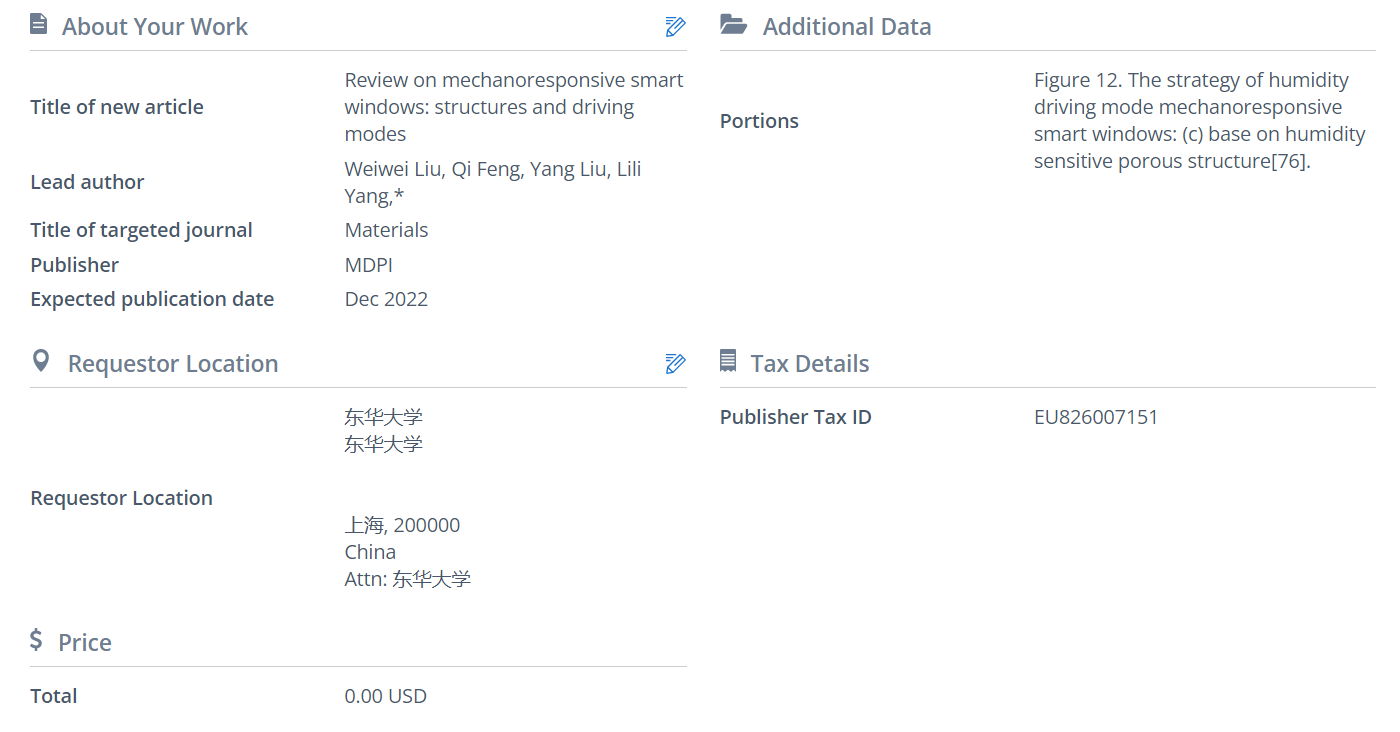1400x732 pixels.
Task: Click the Publisher Tax ID number EU826007151
Action: pos(1095,417)
